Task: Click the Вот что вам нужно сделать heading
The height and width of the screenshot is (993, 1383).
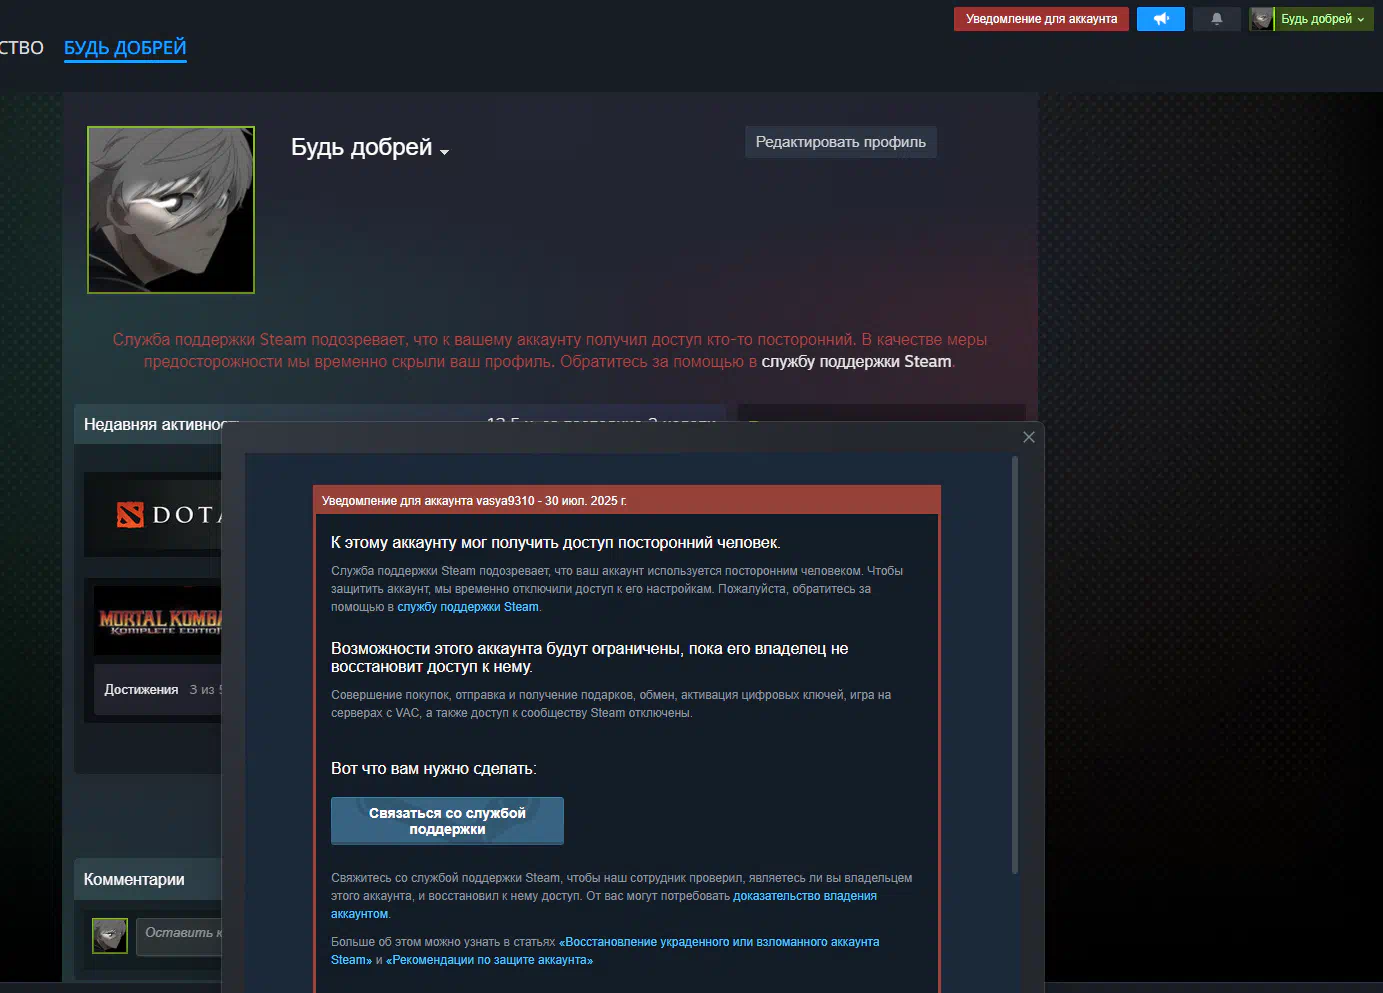Action: pyautogui.click(x=434, y=769)
